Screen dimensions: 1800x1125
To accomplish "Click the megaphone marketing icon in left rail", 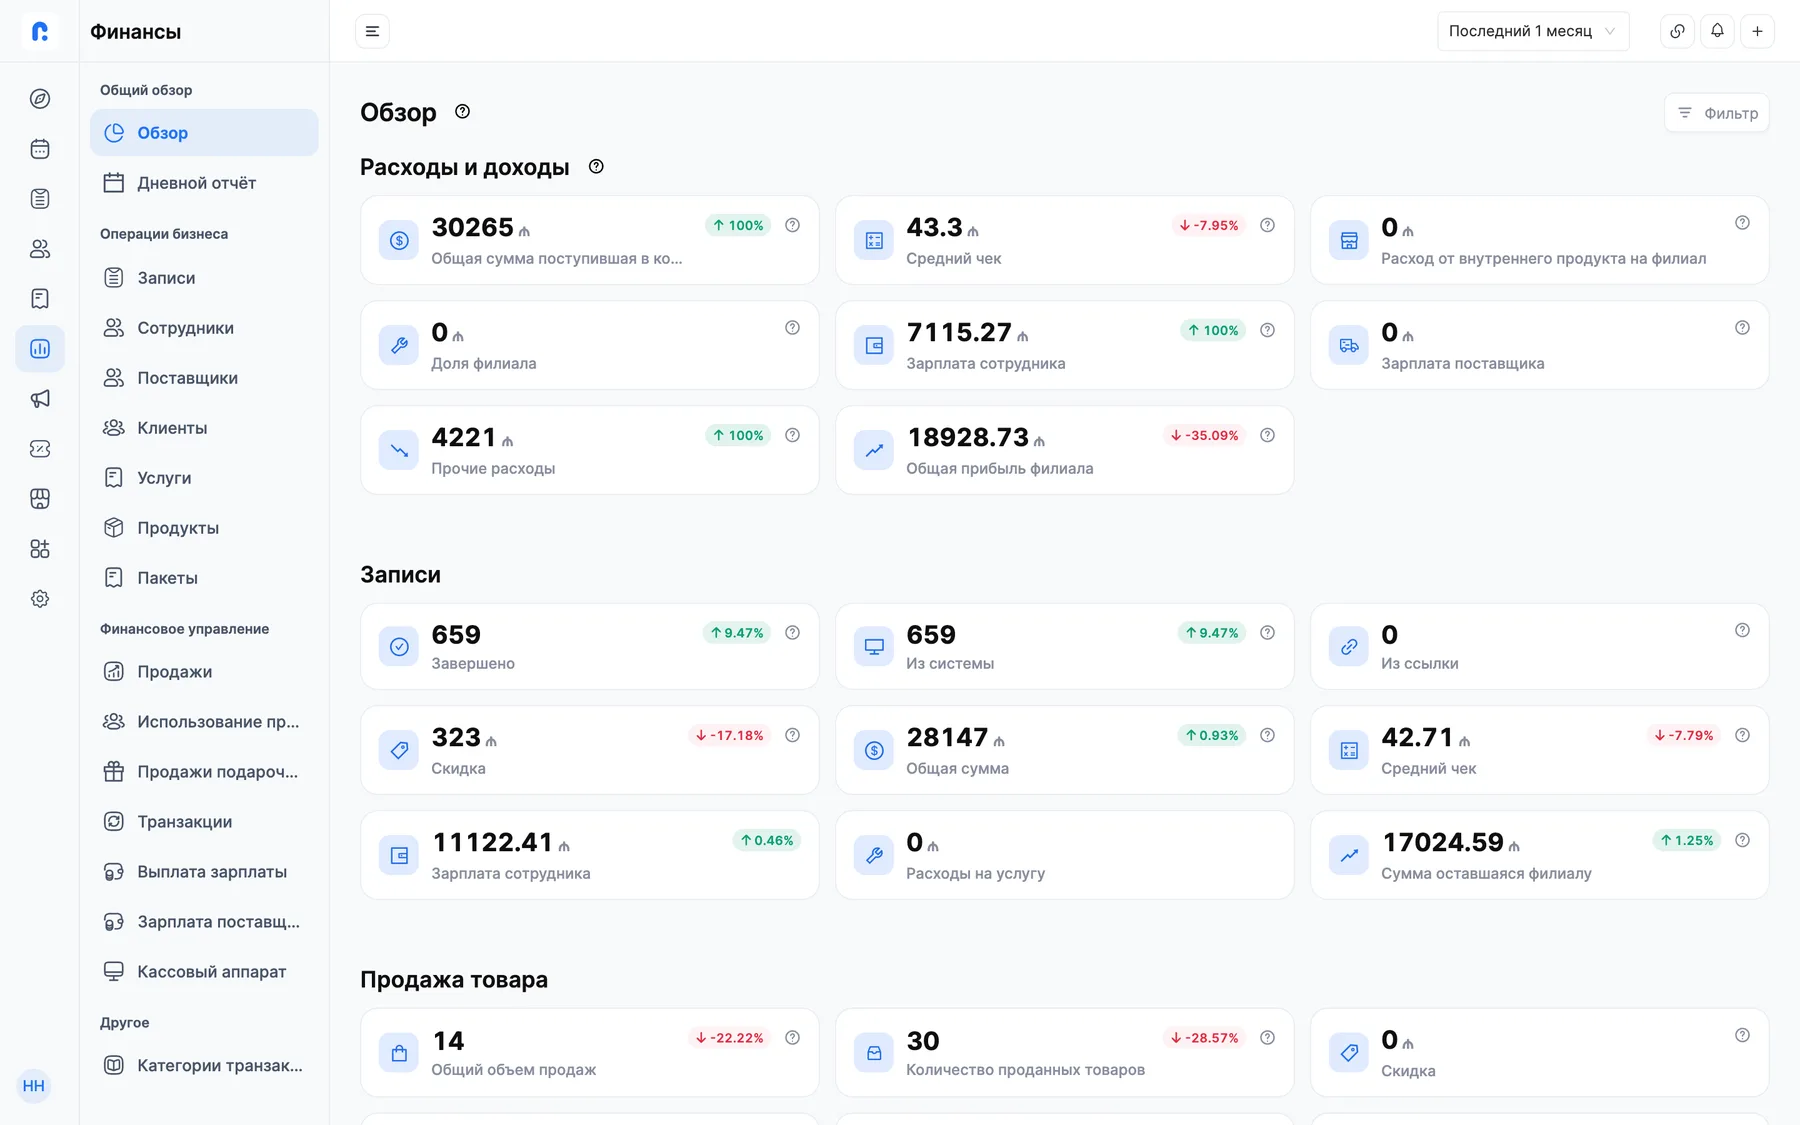I will (40, 399).
